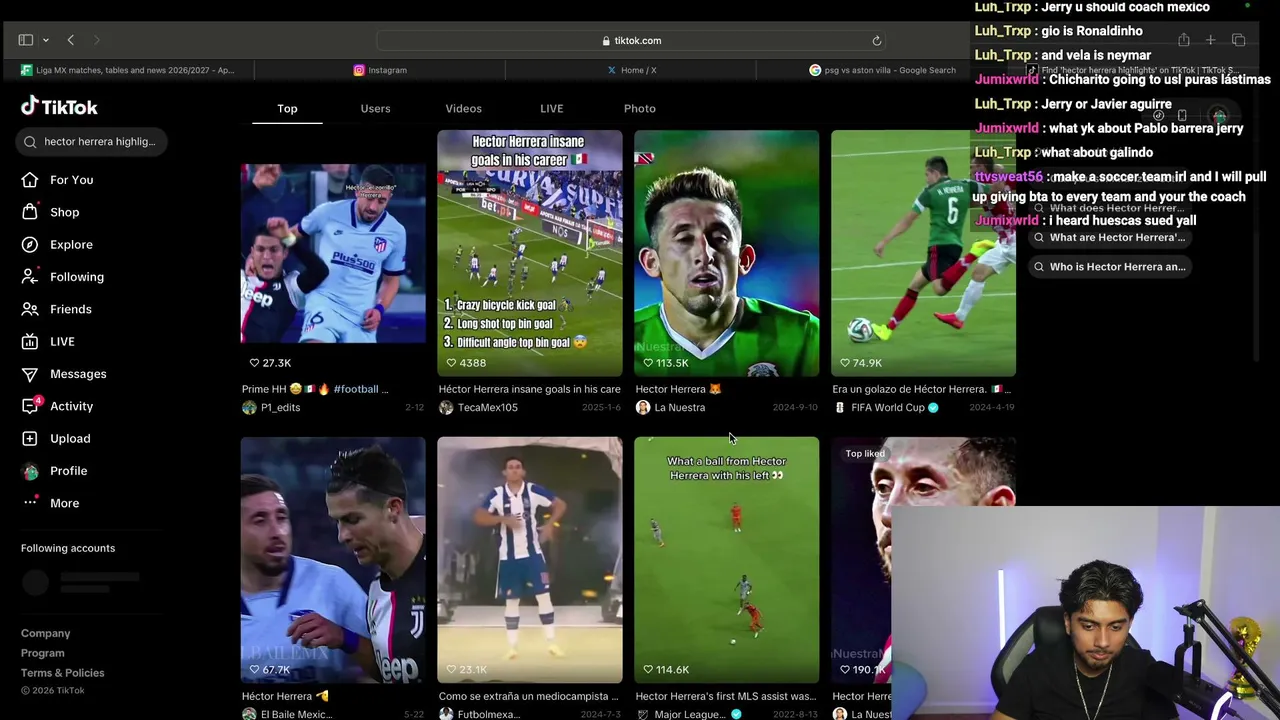Click the "Como se extraña un mediocampista" caption

tap(528, 696)
